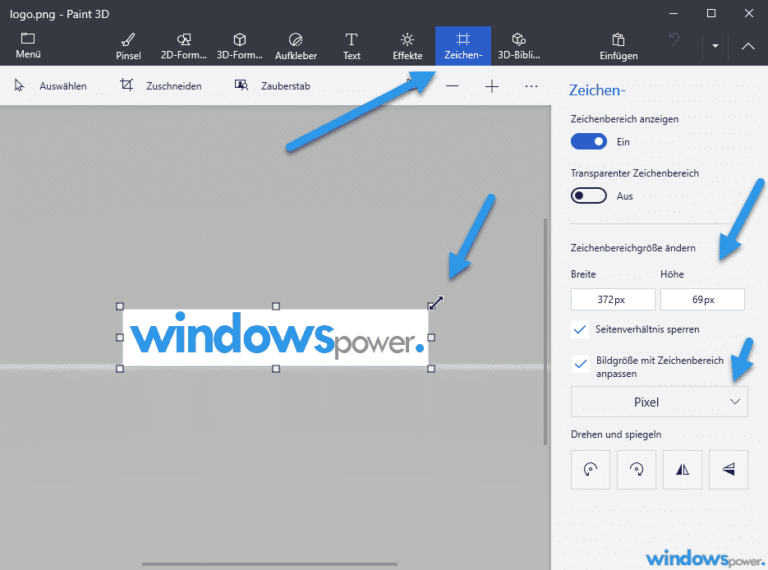Open the Menü folder button
This screenshot has width=768, height=570.
(x=28, y=46)
